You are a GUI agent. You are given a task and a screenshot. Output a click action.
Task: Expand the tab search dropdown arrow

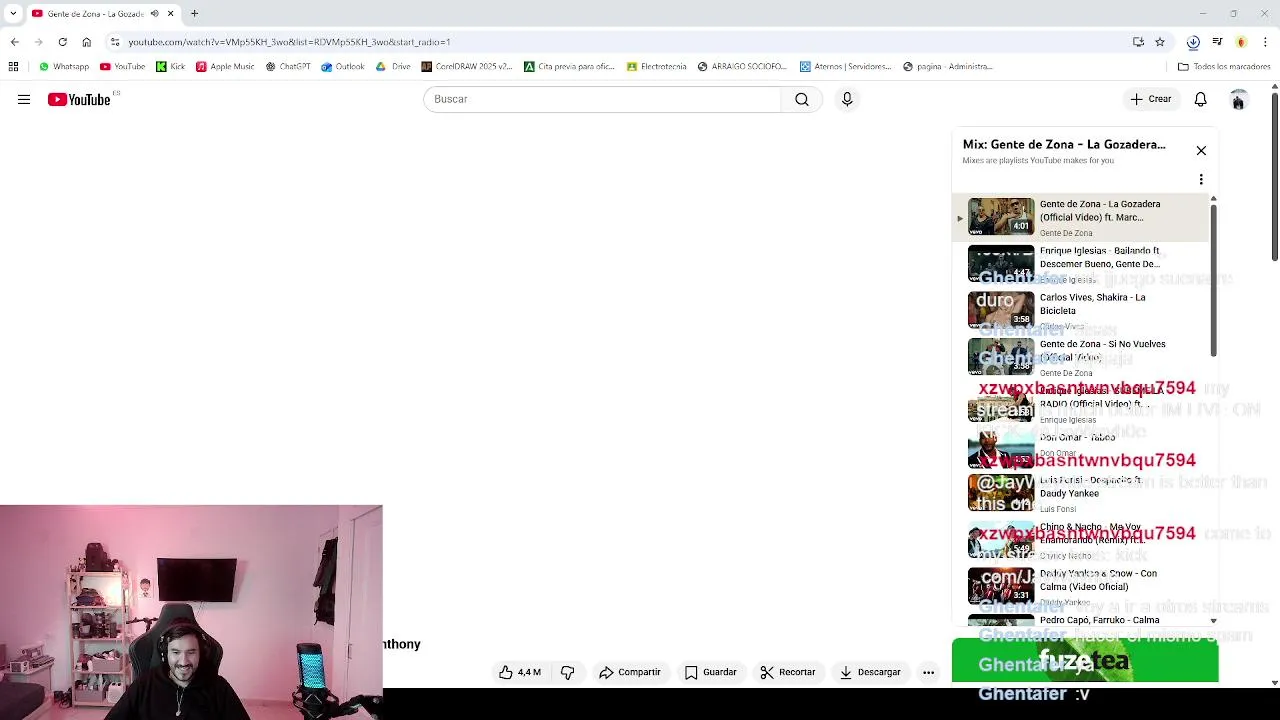pos(12,14)
